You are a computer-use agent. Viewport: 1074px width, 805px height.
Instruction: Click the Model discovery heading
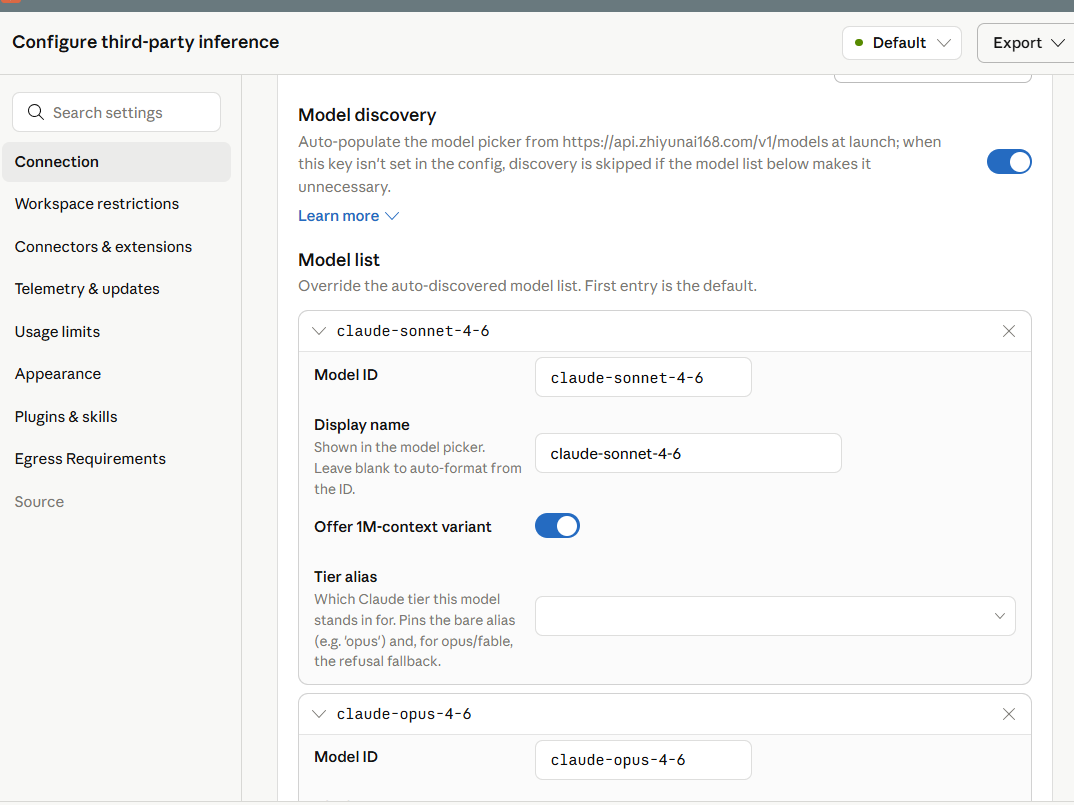pyautogui.click(x=367, y=115)
